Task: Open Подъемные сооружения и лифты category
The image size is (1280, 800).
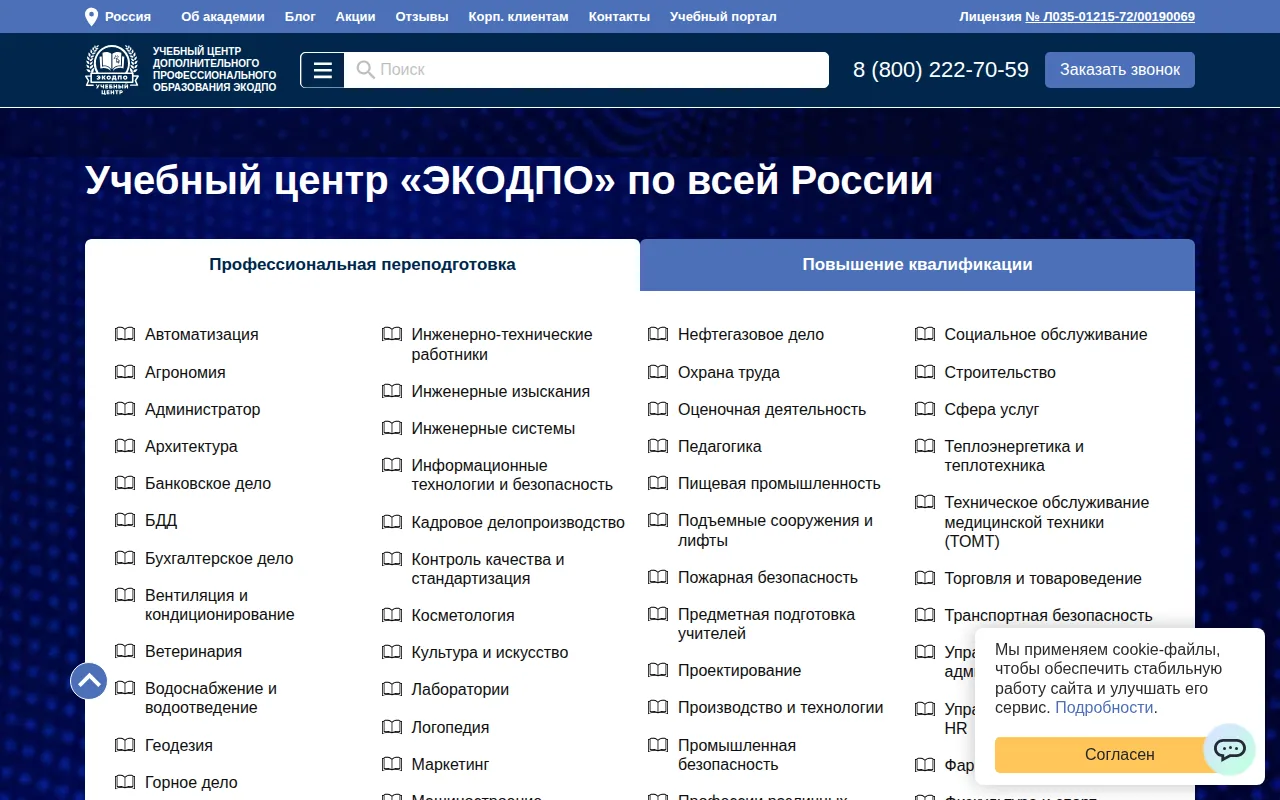Action: 775,530
